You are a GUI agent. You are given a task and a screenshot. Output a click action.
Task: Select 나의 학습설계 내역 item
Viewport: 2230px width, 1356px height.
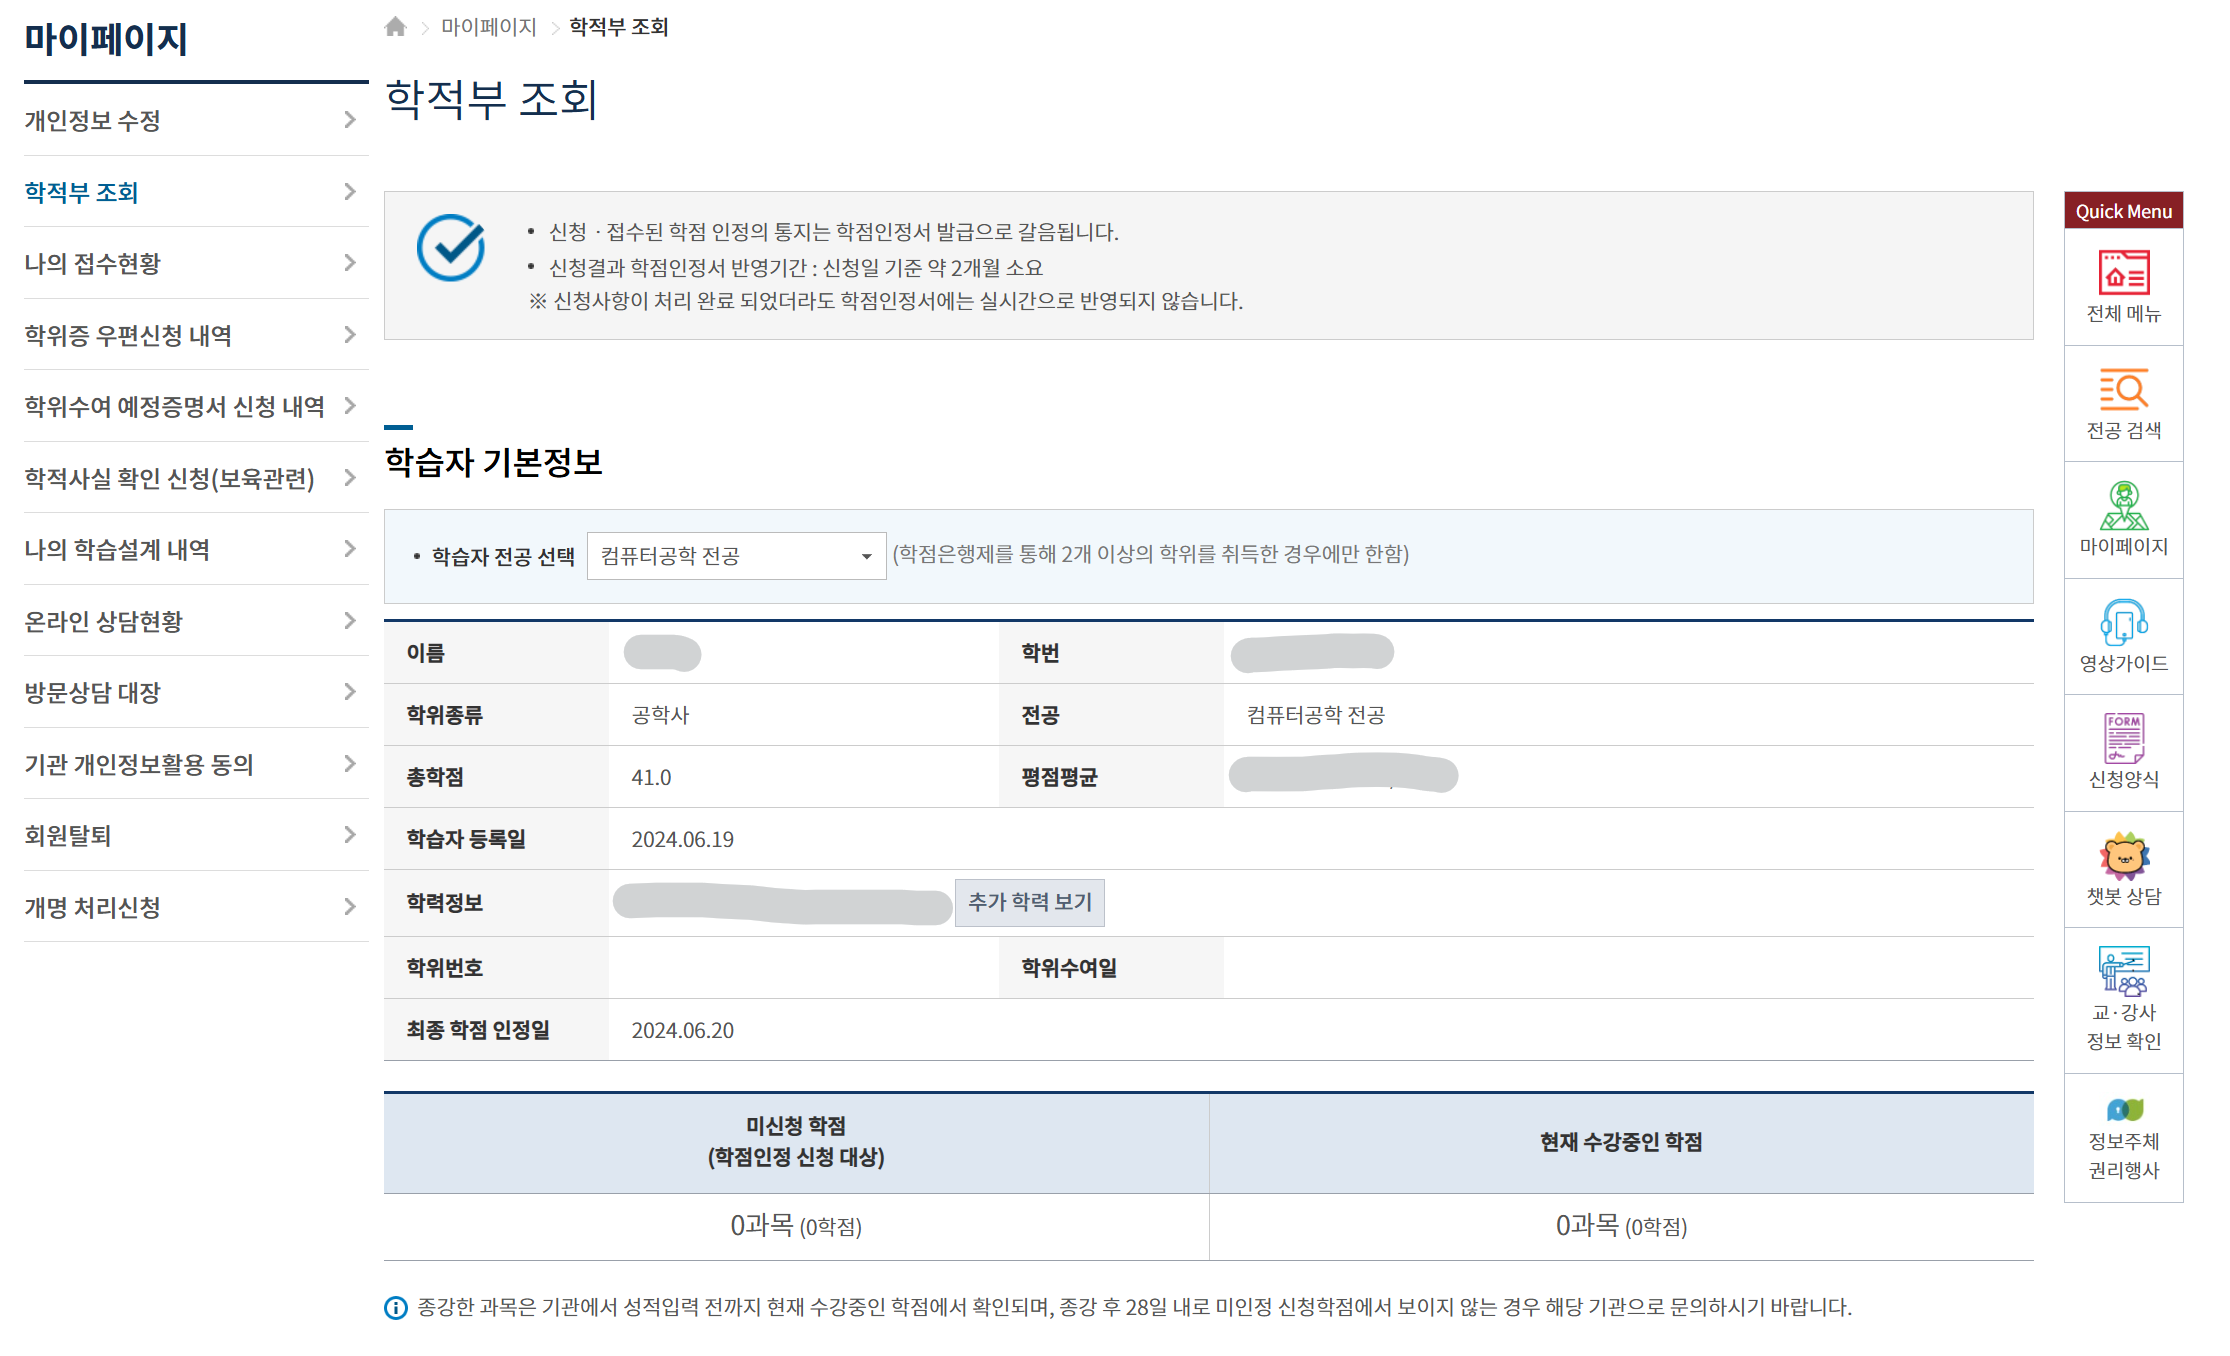tap(117, 550)
